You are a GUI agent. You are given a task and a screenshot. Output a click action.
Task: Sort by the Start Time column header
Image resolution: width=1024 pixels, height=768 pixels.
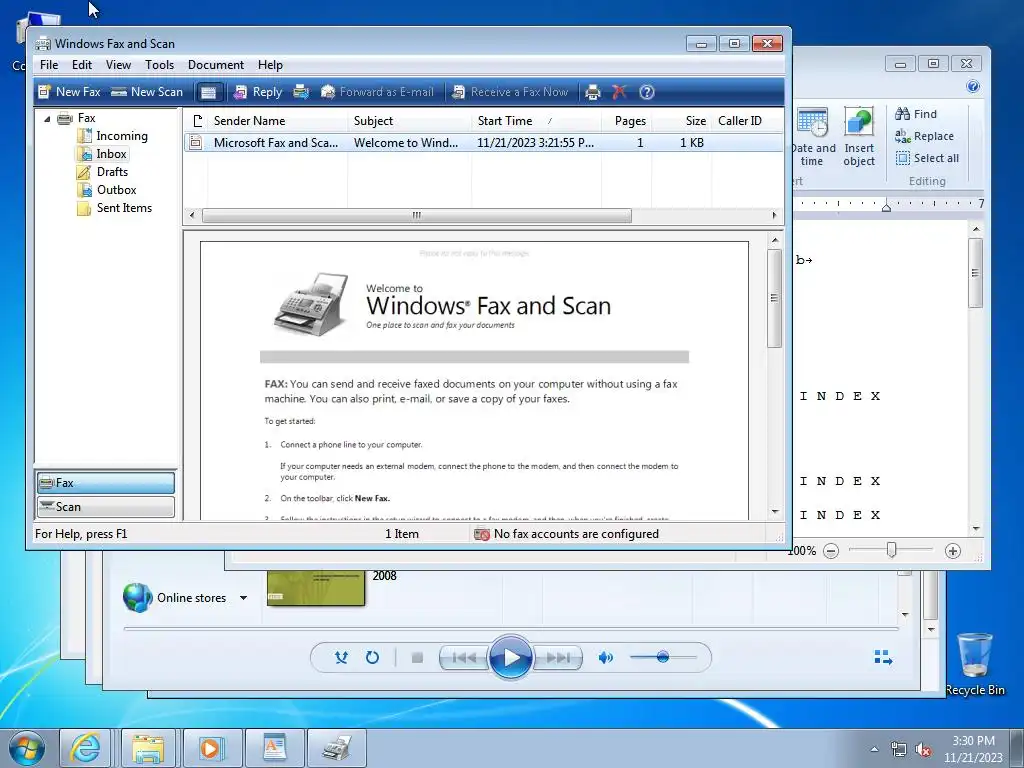click(536, 121)
